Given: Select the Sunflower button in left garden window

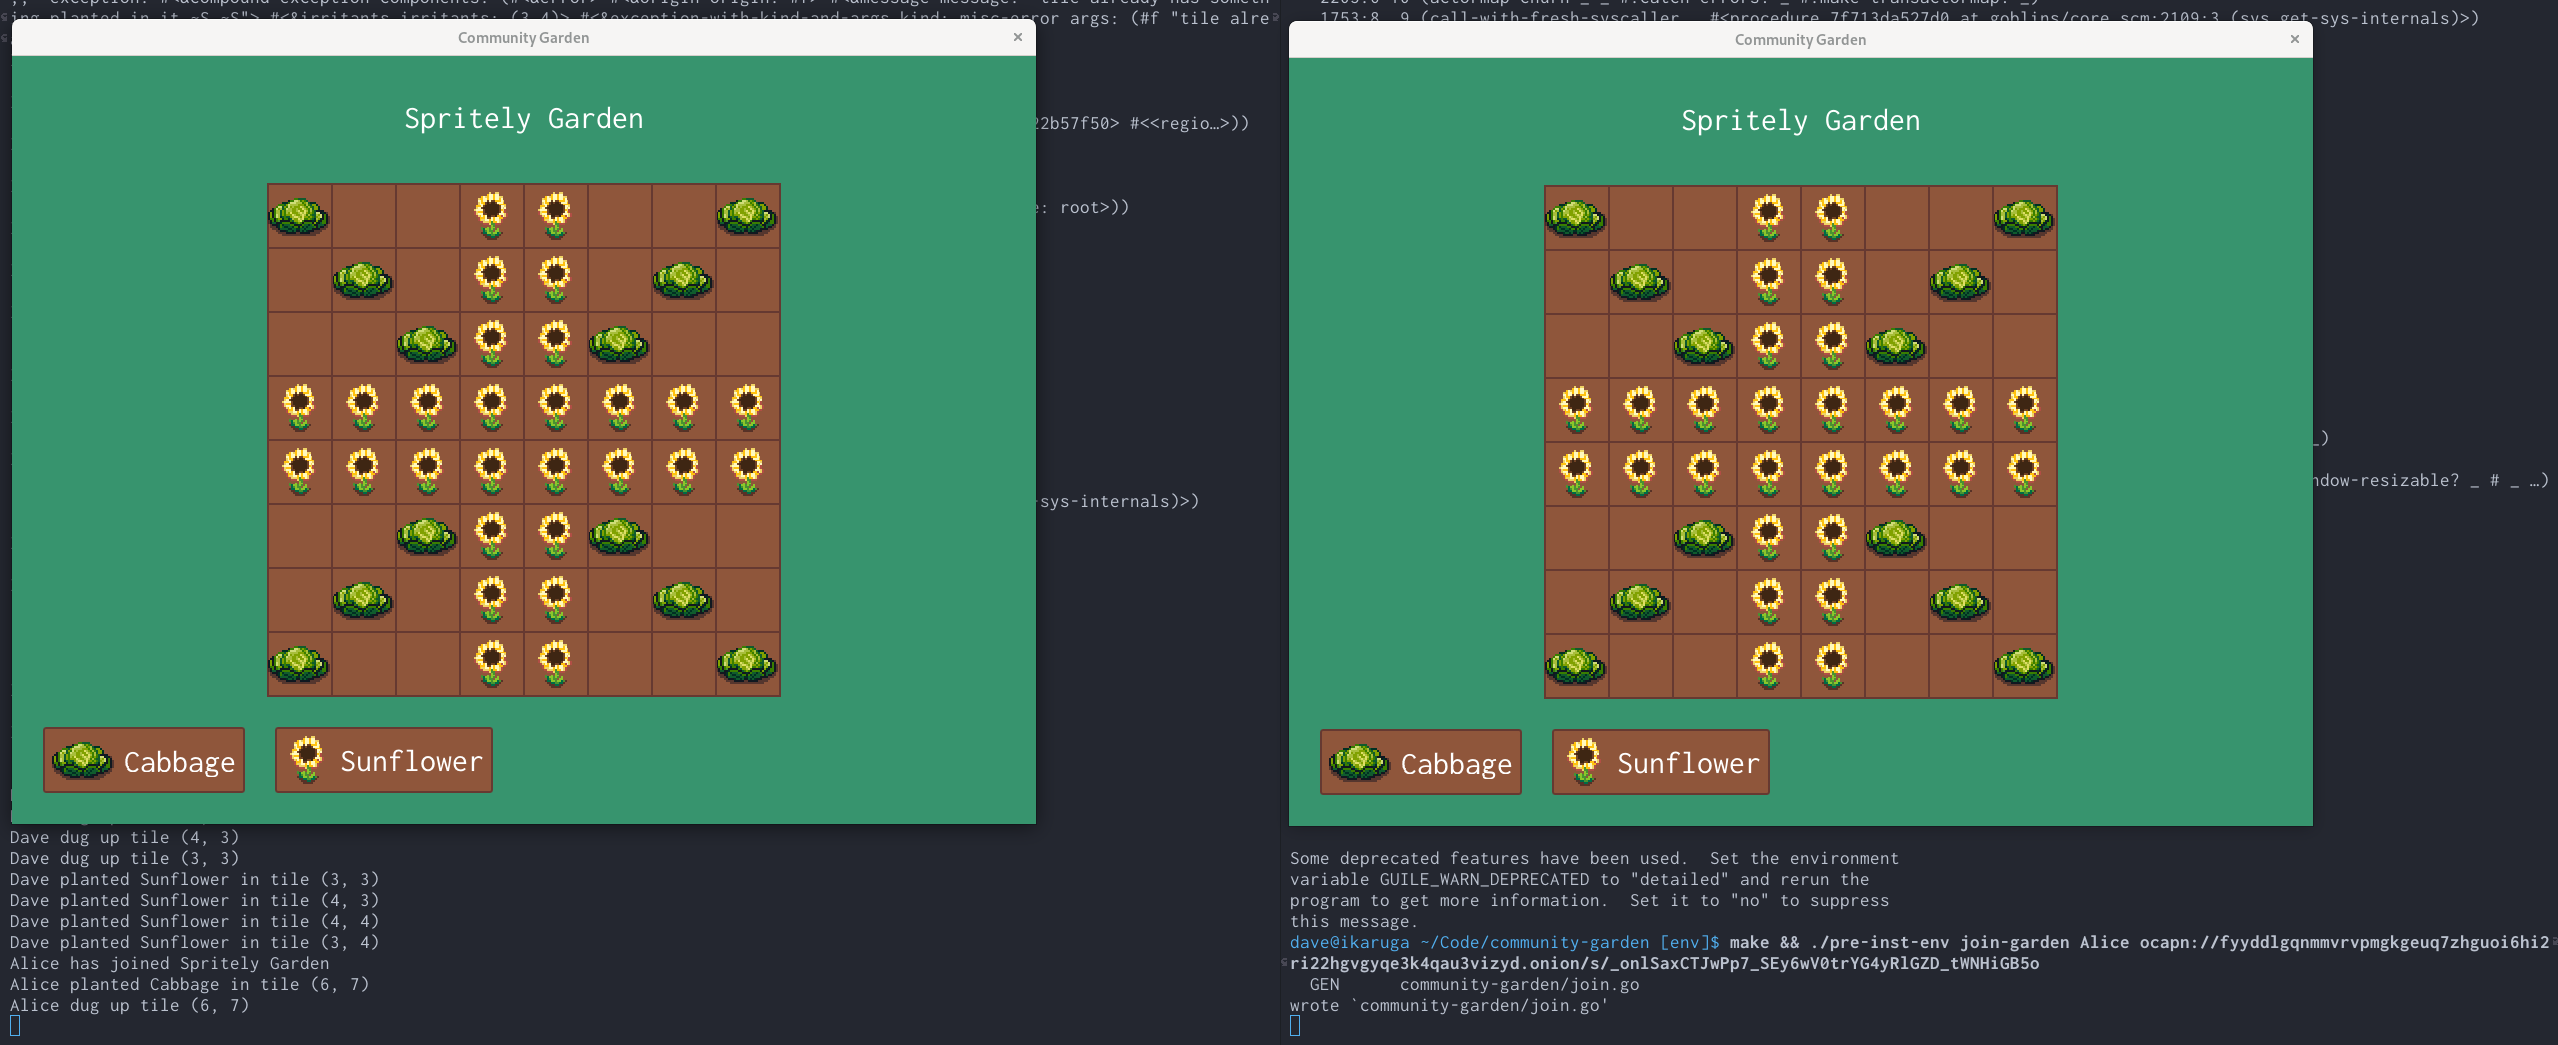Looking at the screenshot, I should pos(384,761).
